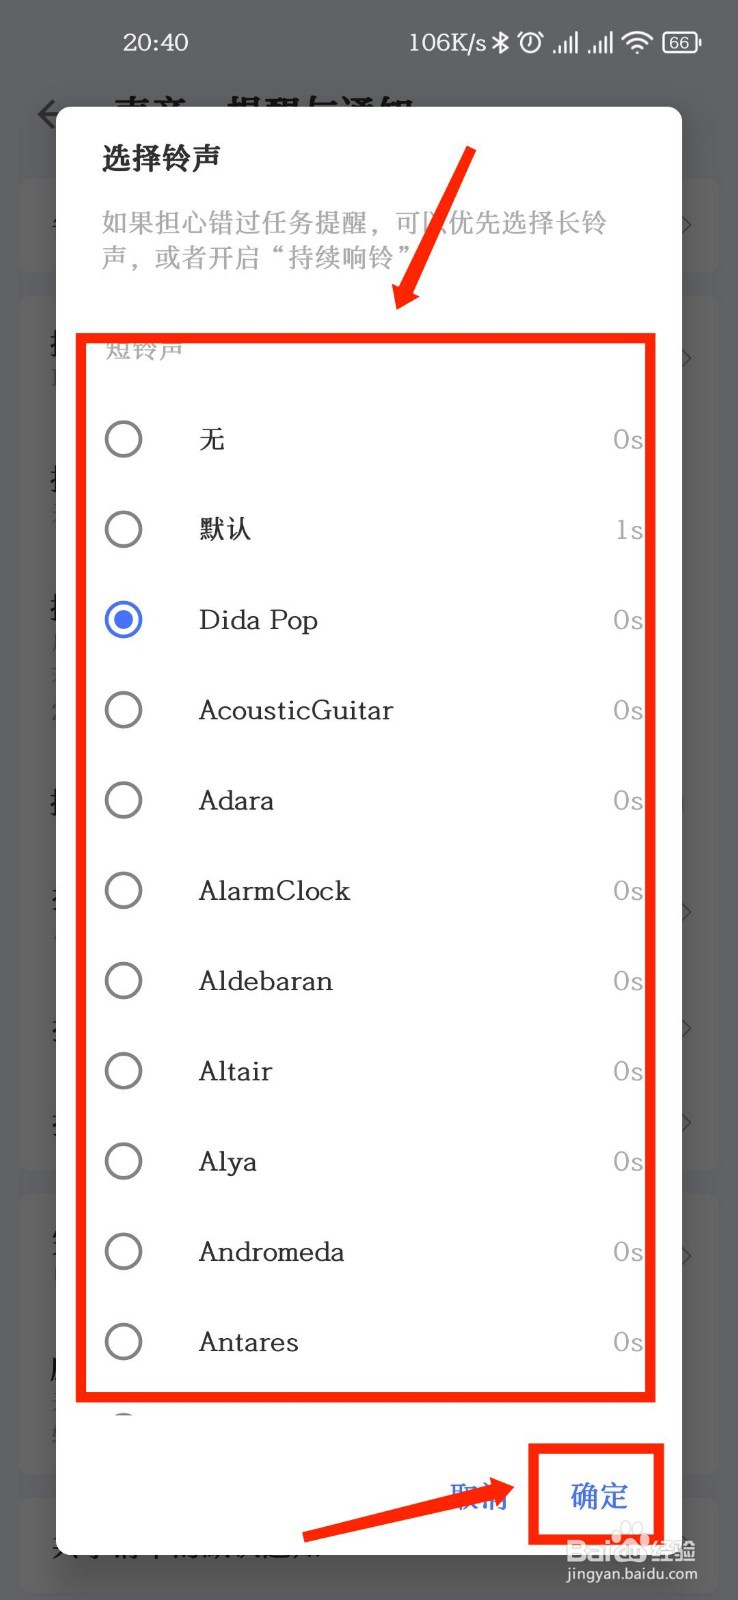The image size is (738, 1600).
Task: Tap the alarm clock status icon
Action: (531, 42)
